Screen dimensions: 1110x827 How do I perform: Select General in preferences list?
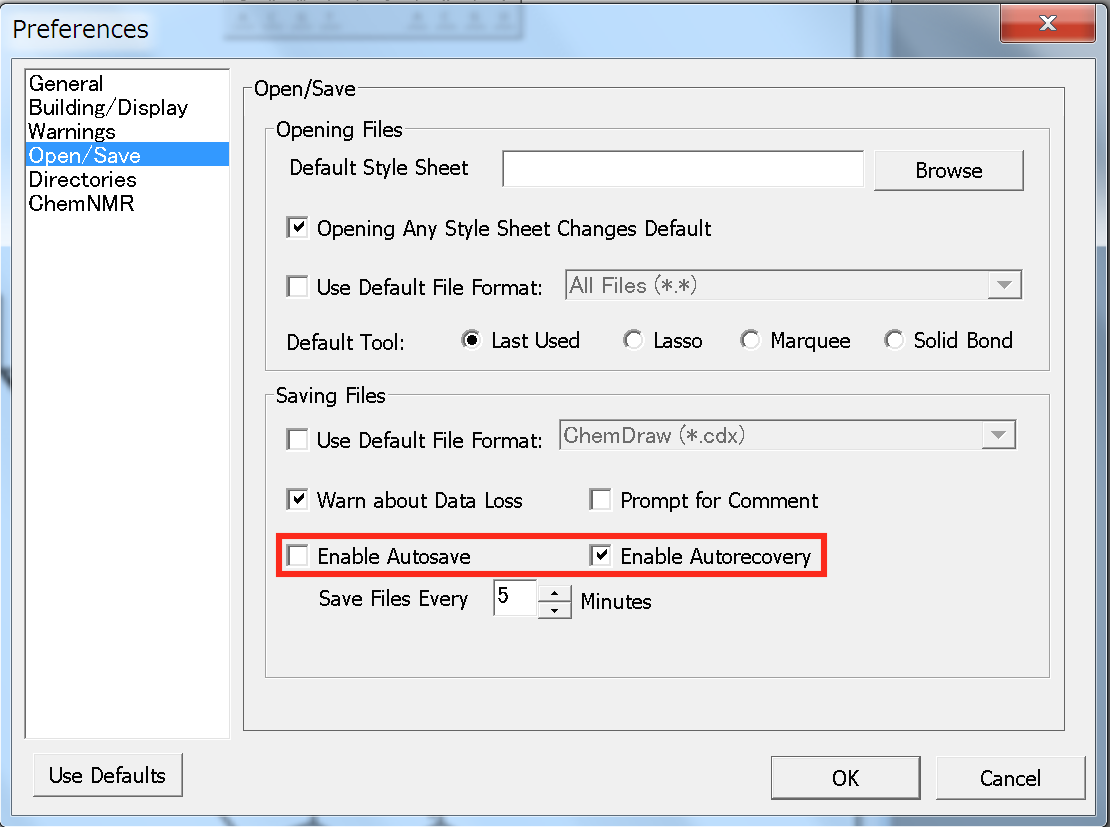66,84
